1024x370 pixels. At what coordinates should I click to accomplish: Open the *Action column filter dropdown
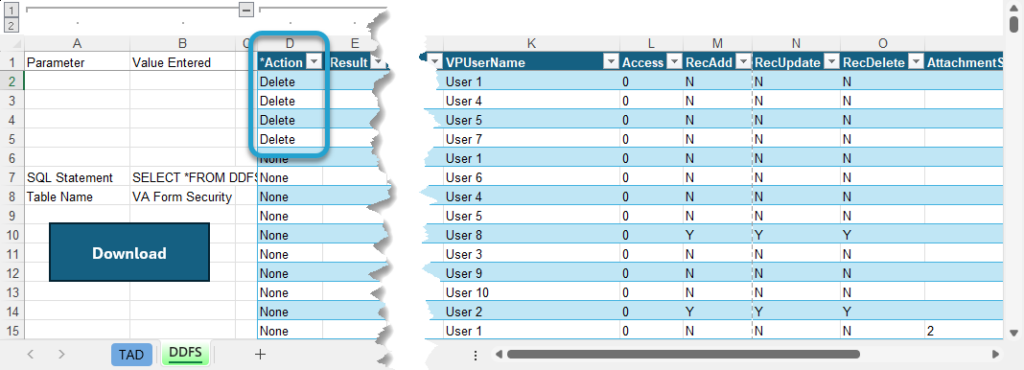click(x=314, y=62)
